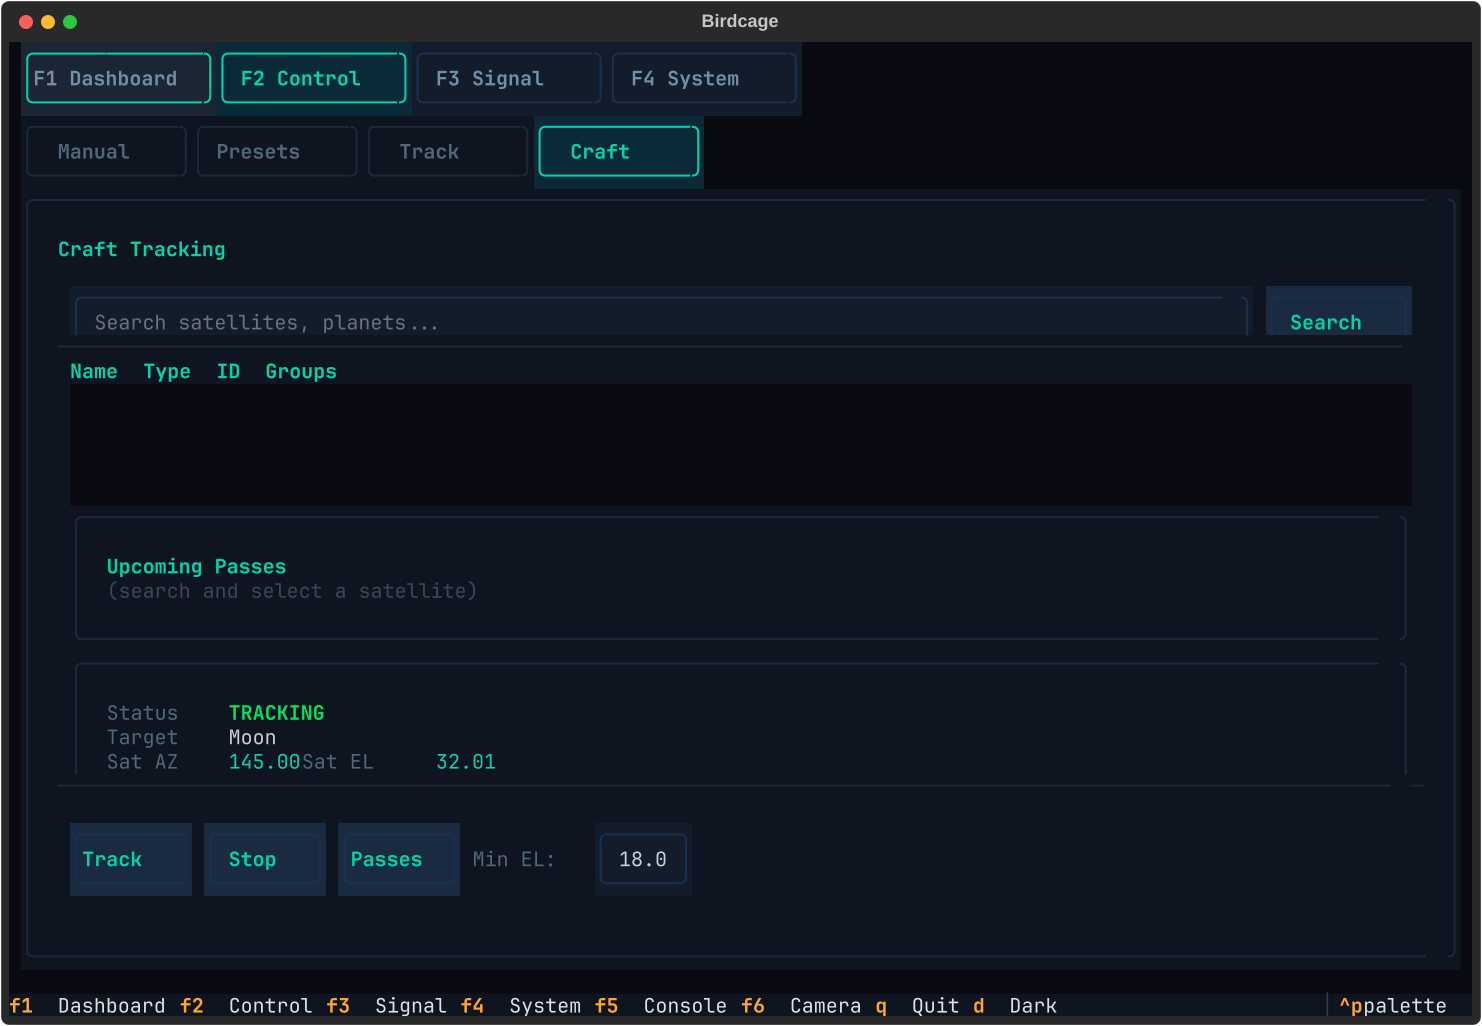Click the Track button below status
The width and height of the screenshot is (1482, 1026).
pos(130,859)
